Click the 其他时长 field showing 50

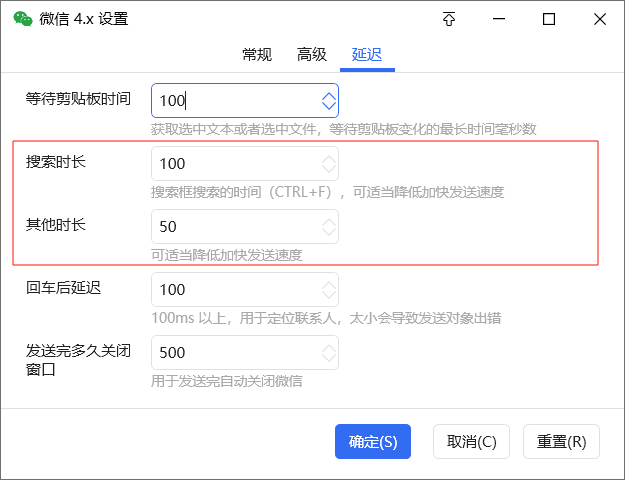(x=245, y=226)
